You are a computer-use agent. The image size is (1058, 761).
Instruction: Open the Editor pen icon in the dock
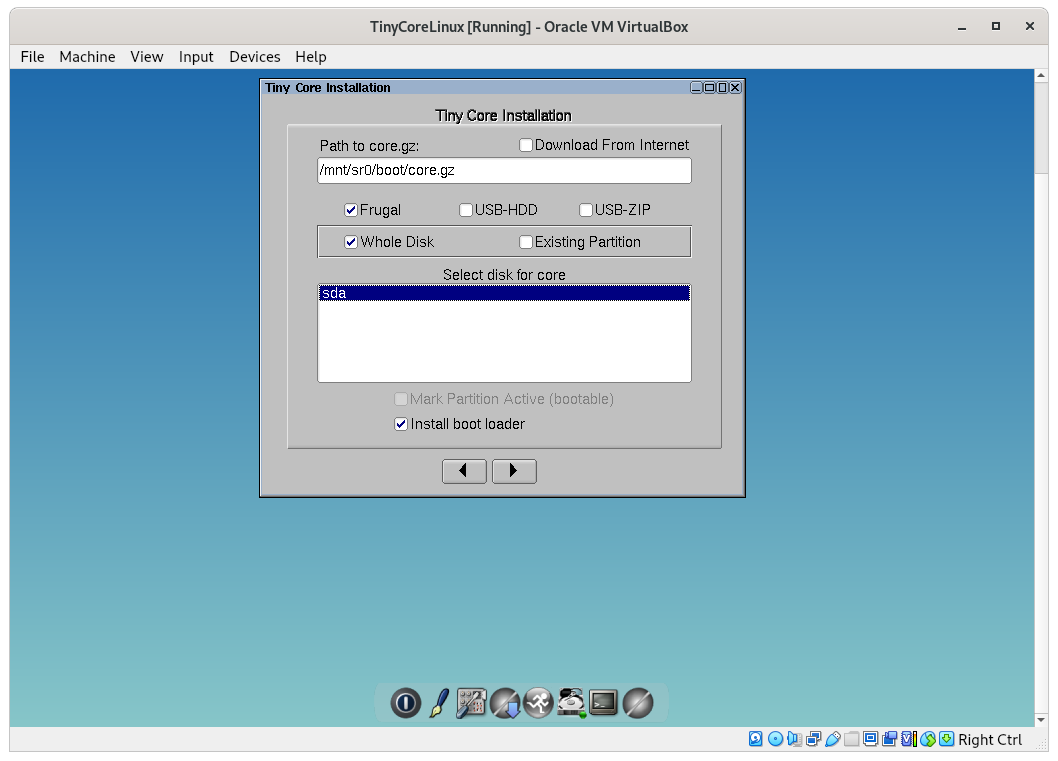click(439, 703)
